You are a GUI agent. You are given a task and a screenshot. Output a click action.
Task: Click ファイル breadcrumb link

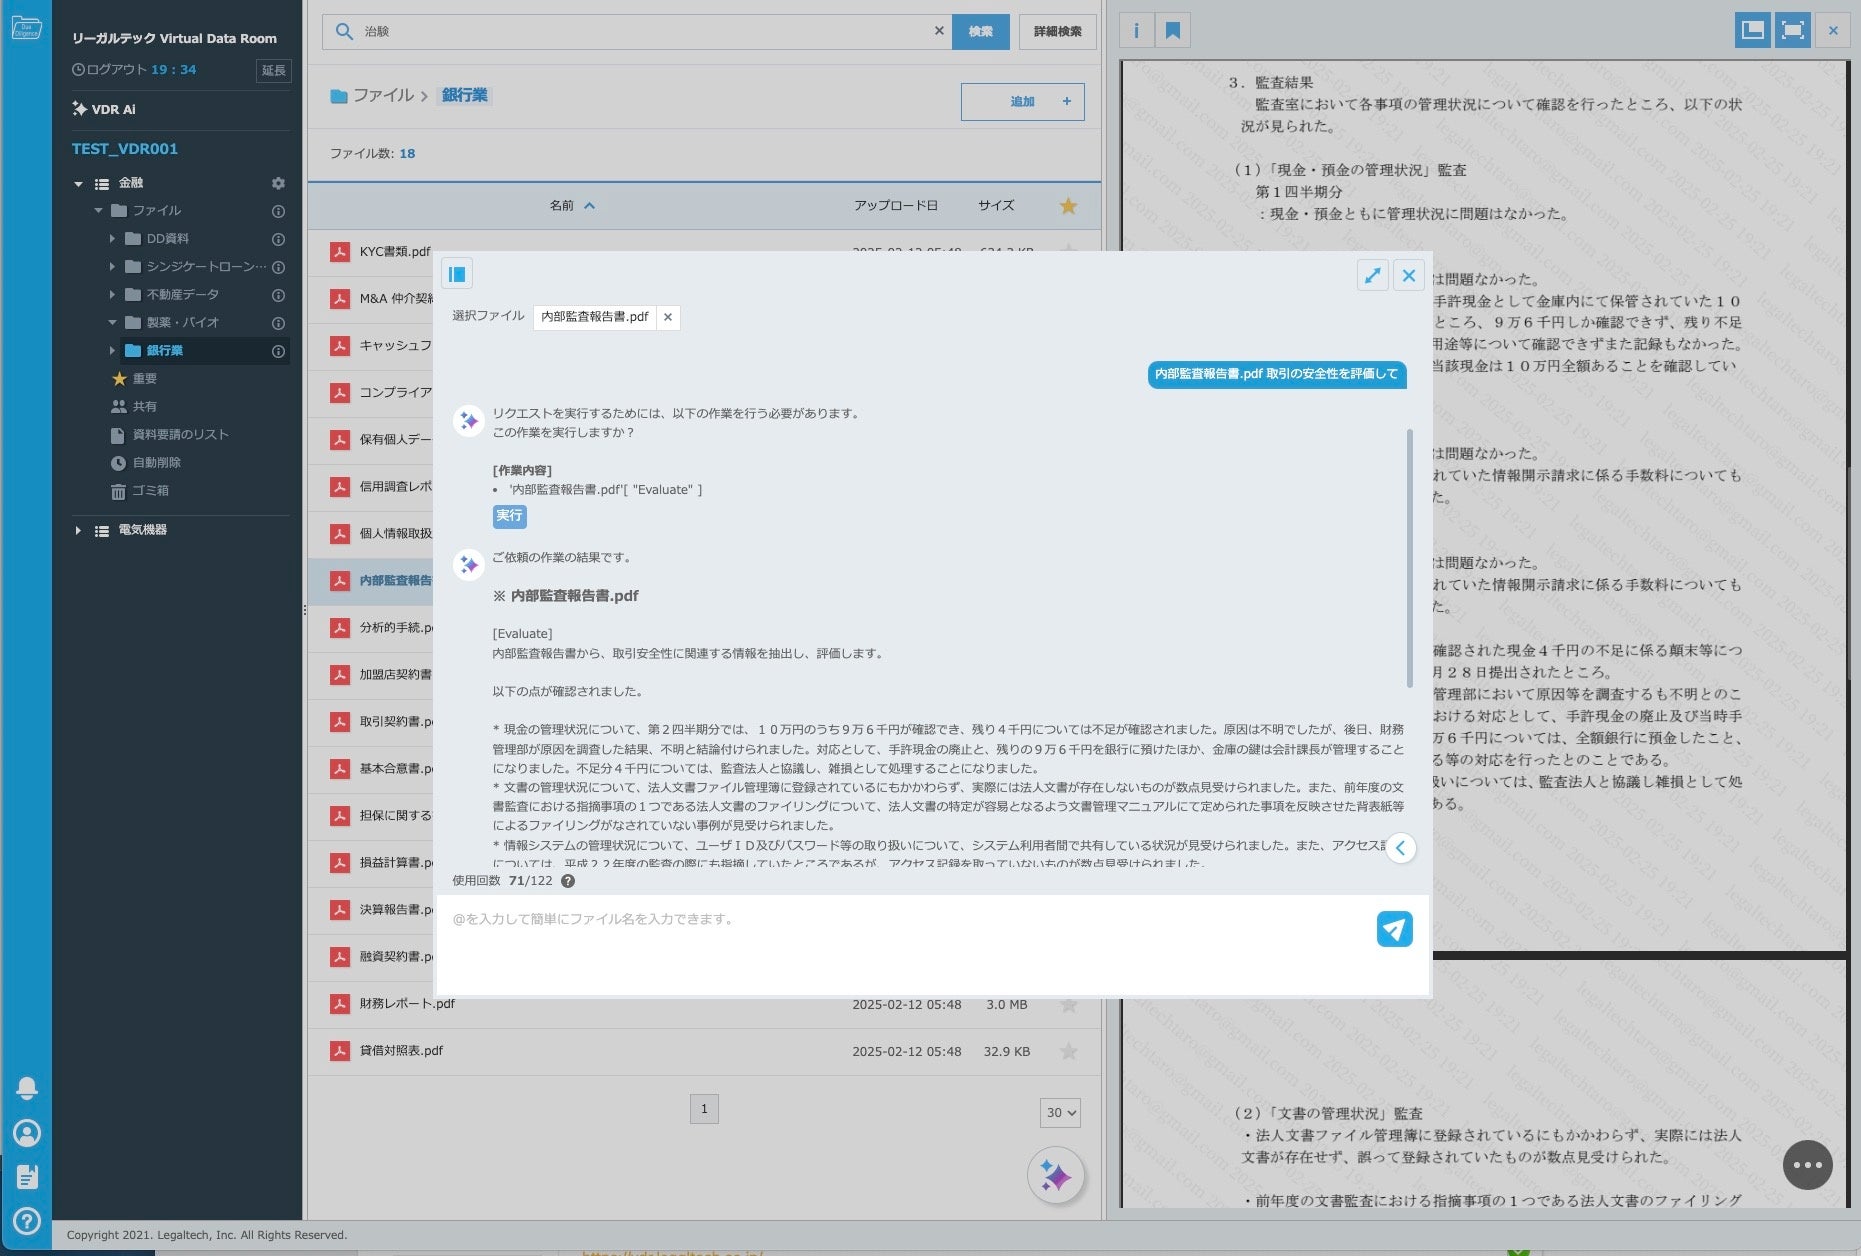(x=383, y=95)
